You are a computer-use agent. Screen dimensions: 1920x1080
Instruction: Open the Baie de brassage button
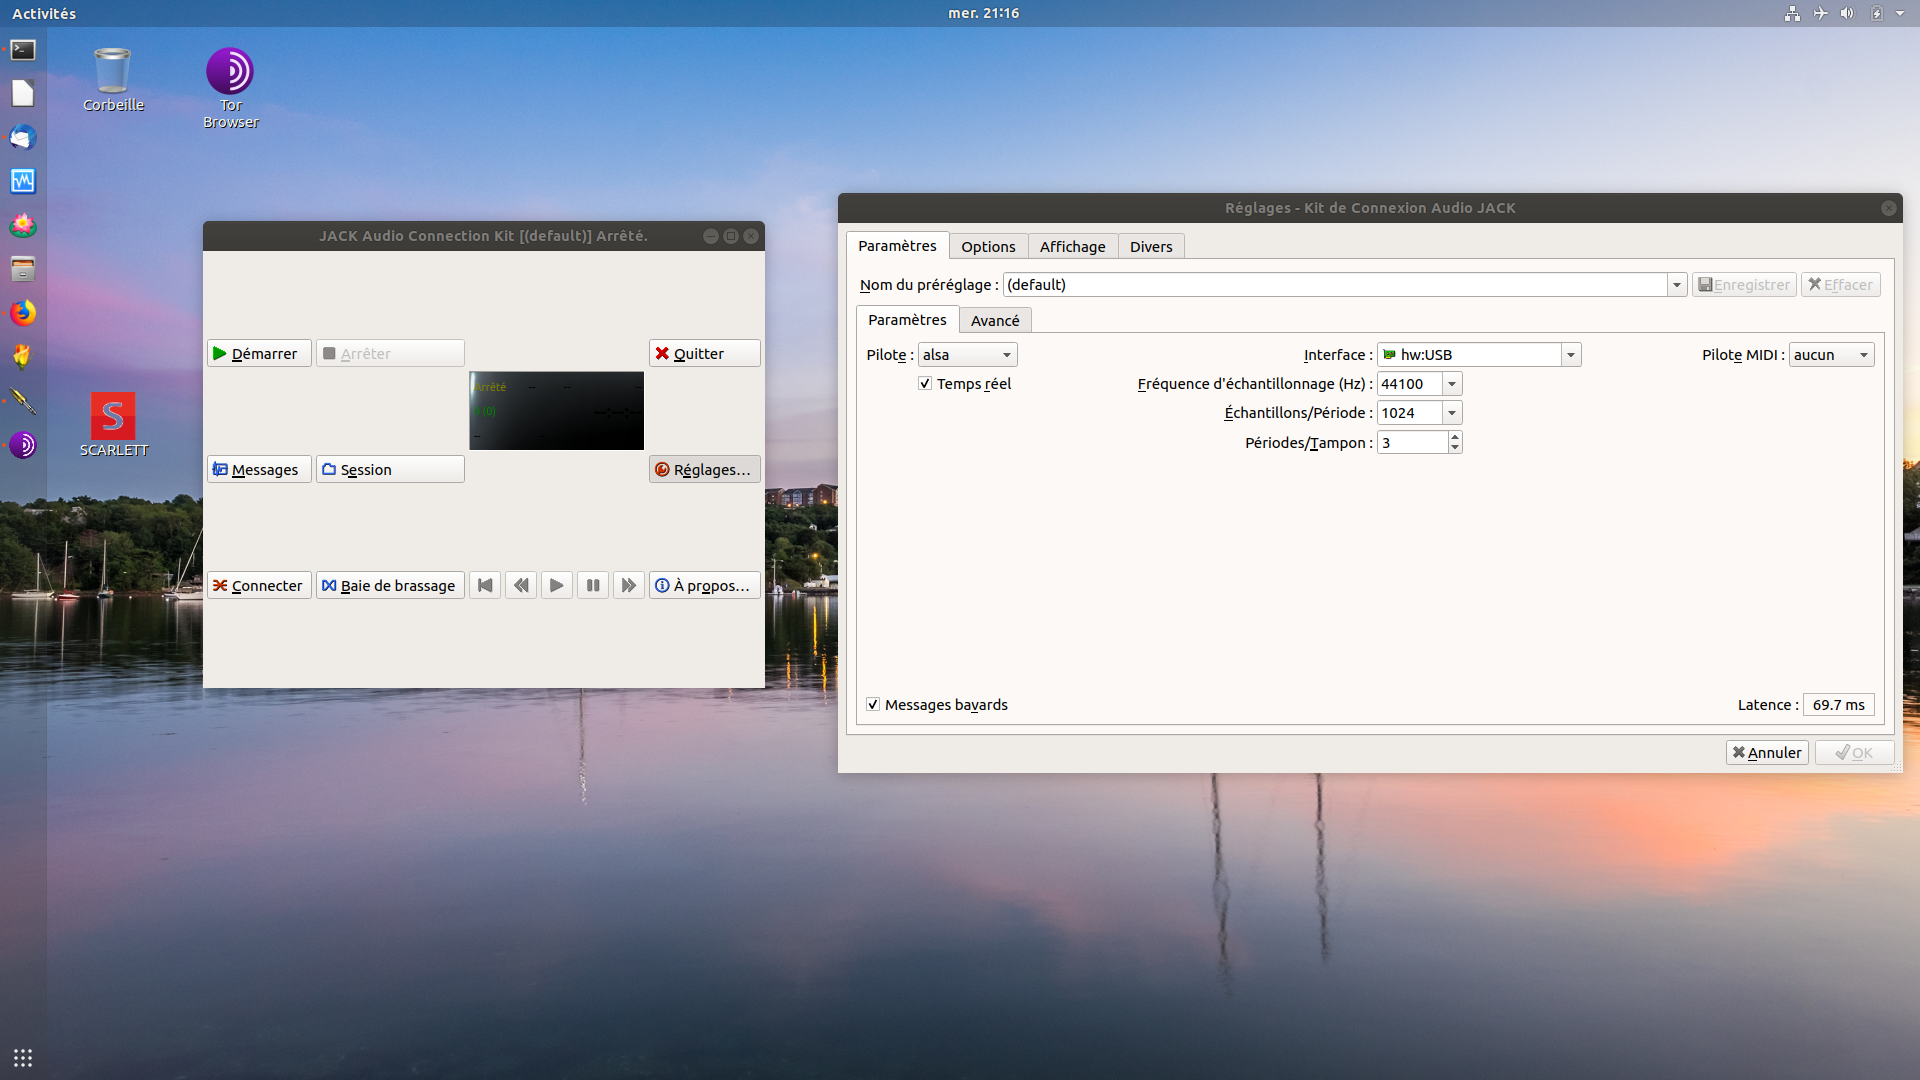coord(389,586)
